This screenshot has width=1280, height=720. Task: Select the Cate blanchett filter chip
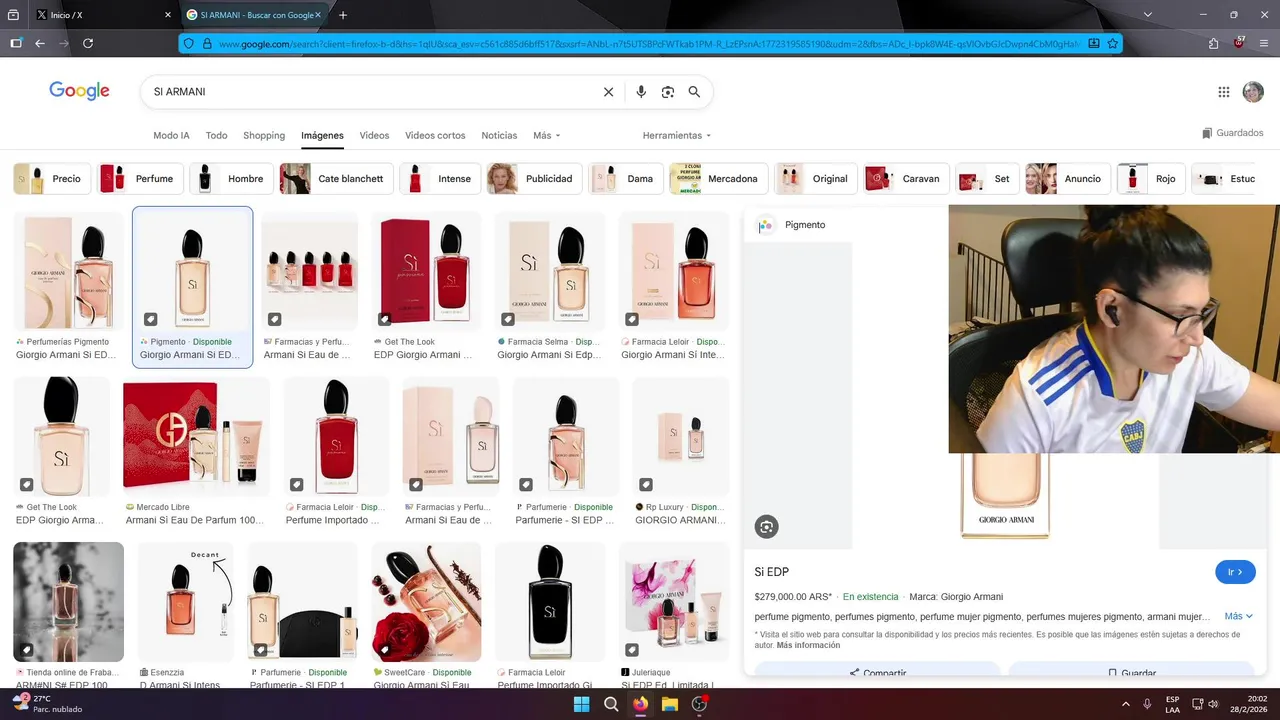(x=336, y=179)
